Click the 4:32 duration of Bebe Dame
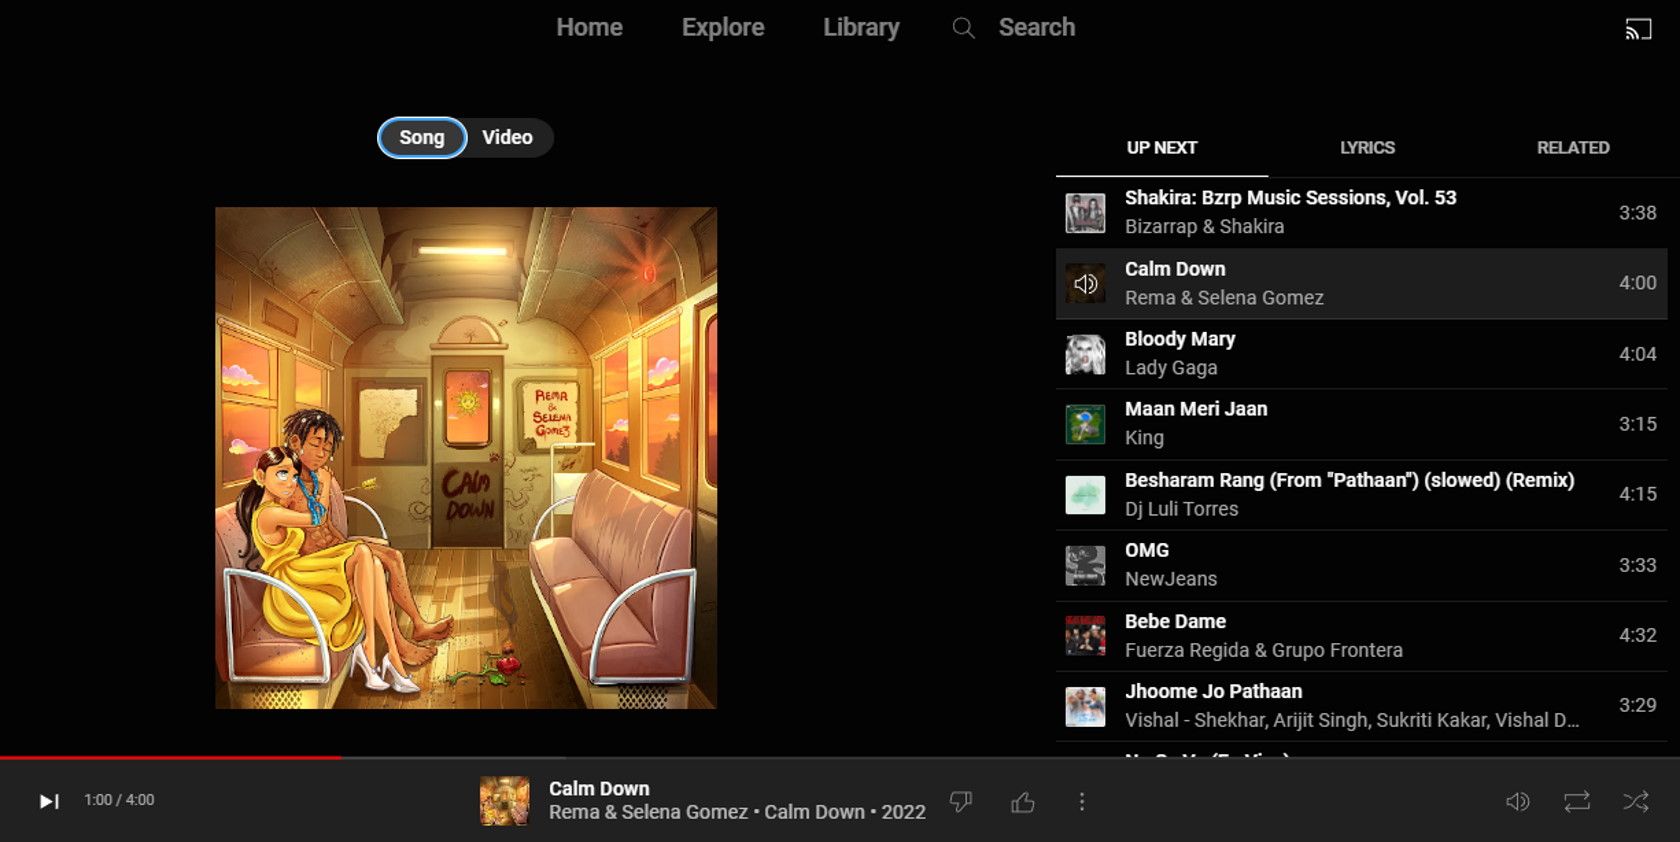The height and width of the screenshot is (842, 1680). click(1638, 636)
